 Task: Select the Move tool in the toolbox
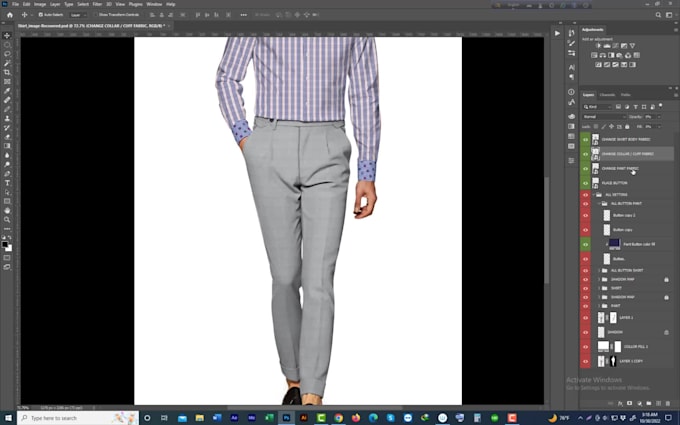pyautogui.click(x=7, y=36)
